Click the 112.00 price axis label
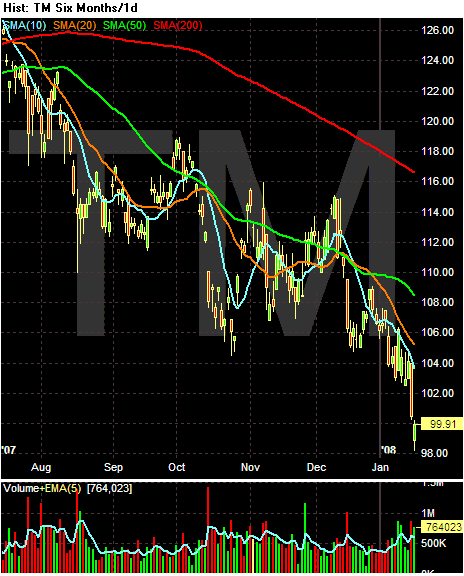 (437, 242)
